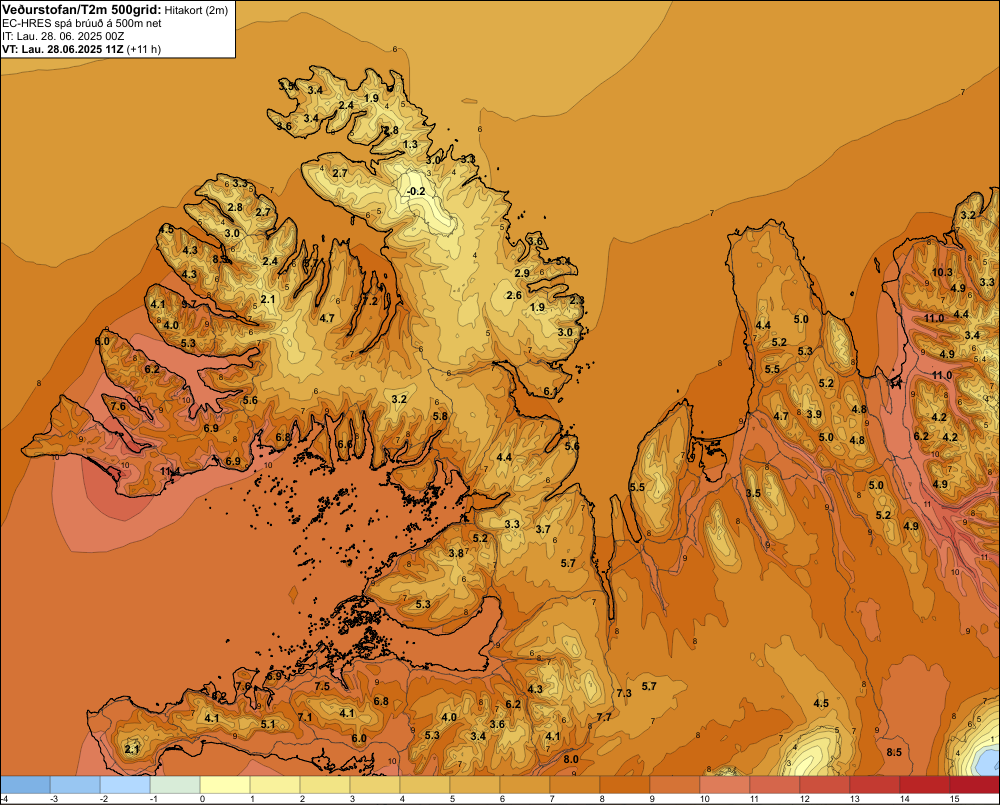
Task: Click the '2.6' temperature value
Action: point(514,295)
